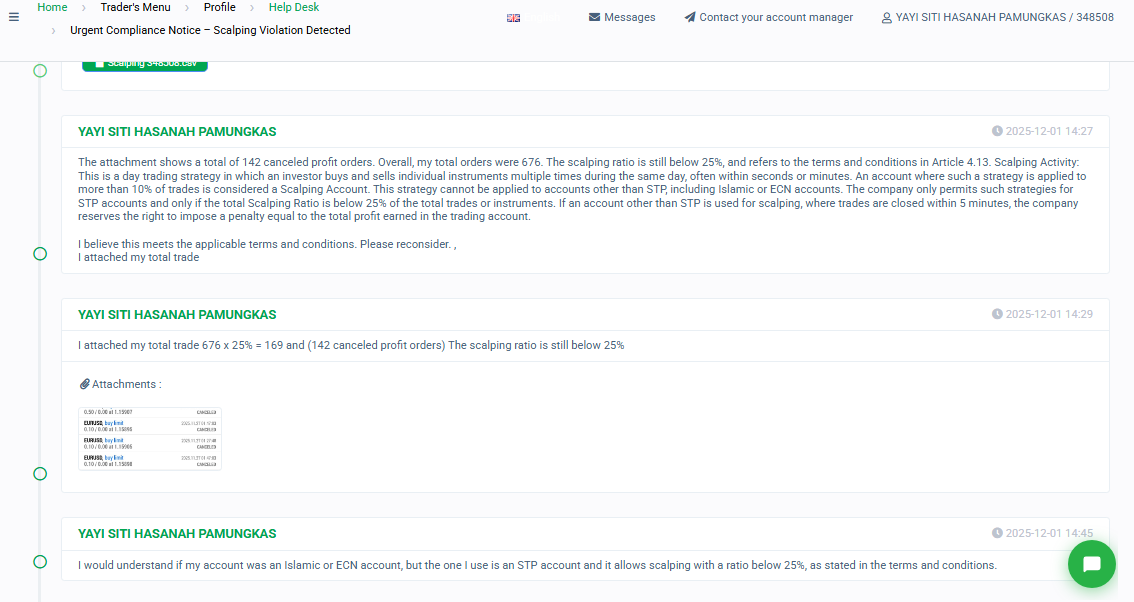Click the timestamp 2025-12-01 14:29
Image resolution: width=1134 pixels, height=602 pixels.
(1049, 314)
